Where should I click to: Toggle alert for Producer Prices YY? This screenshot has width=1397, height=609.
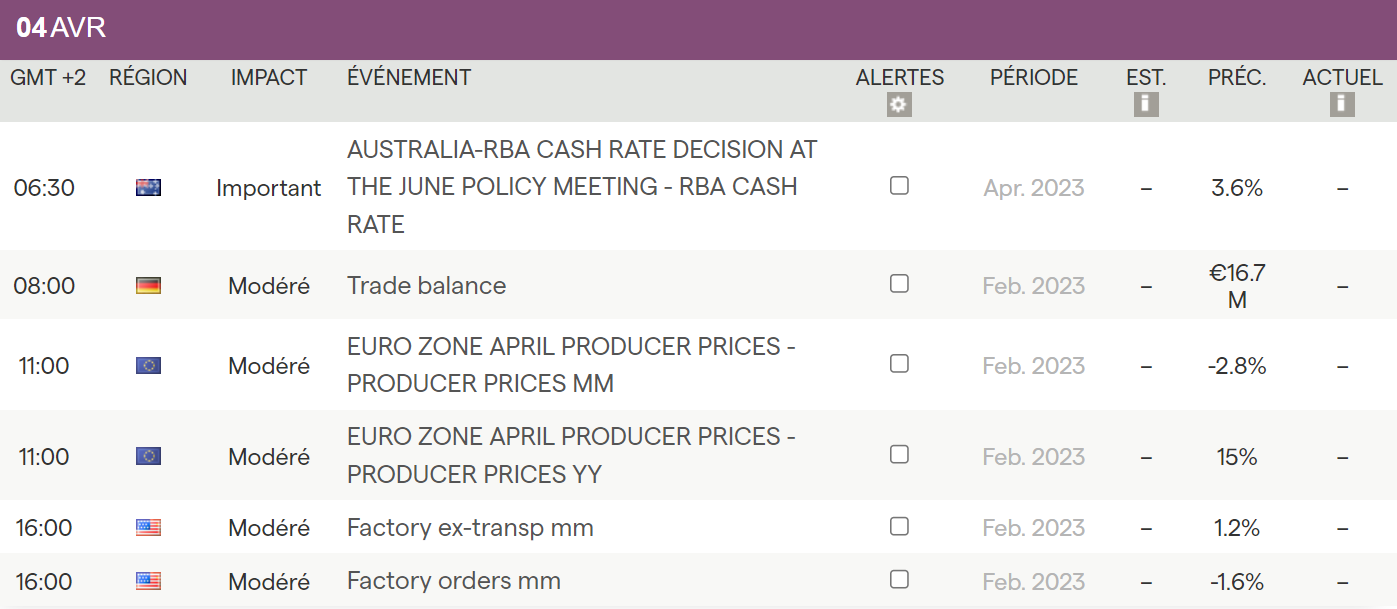tap(899, 455)
